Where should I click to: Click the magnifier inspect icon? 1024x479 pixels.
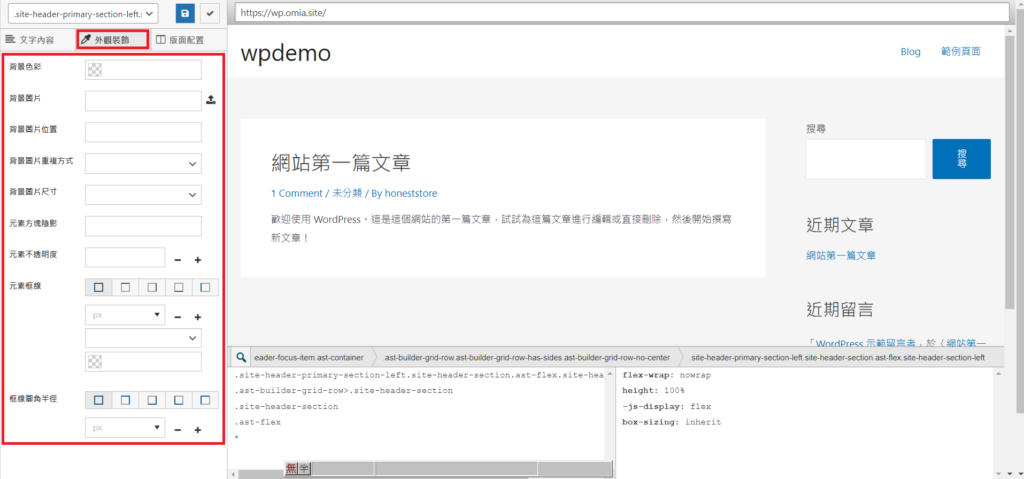241,357
